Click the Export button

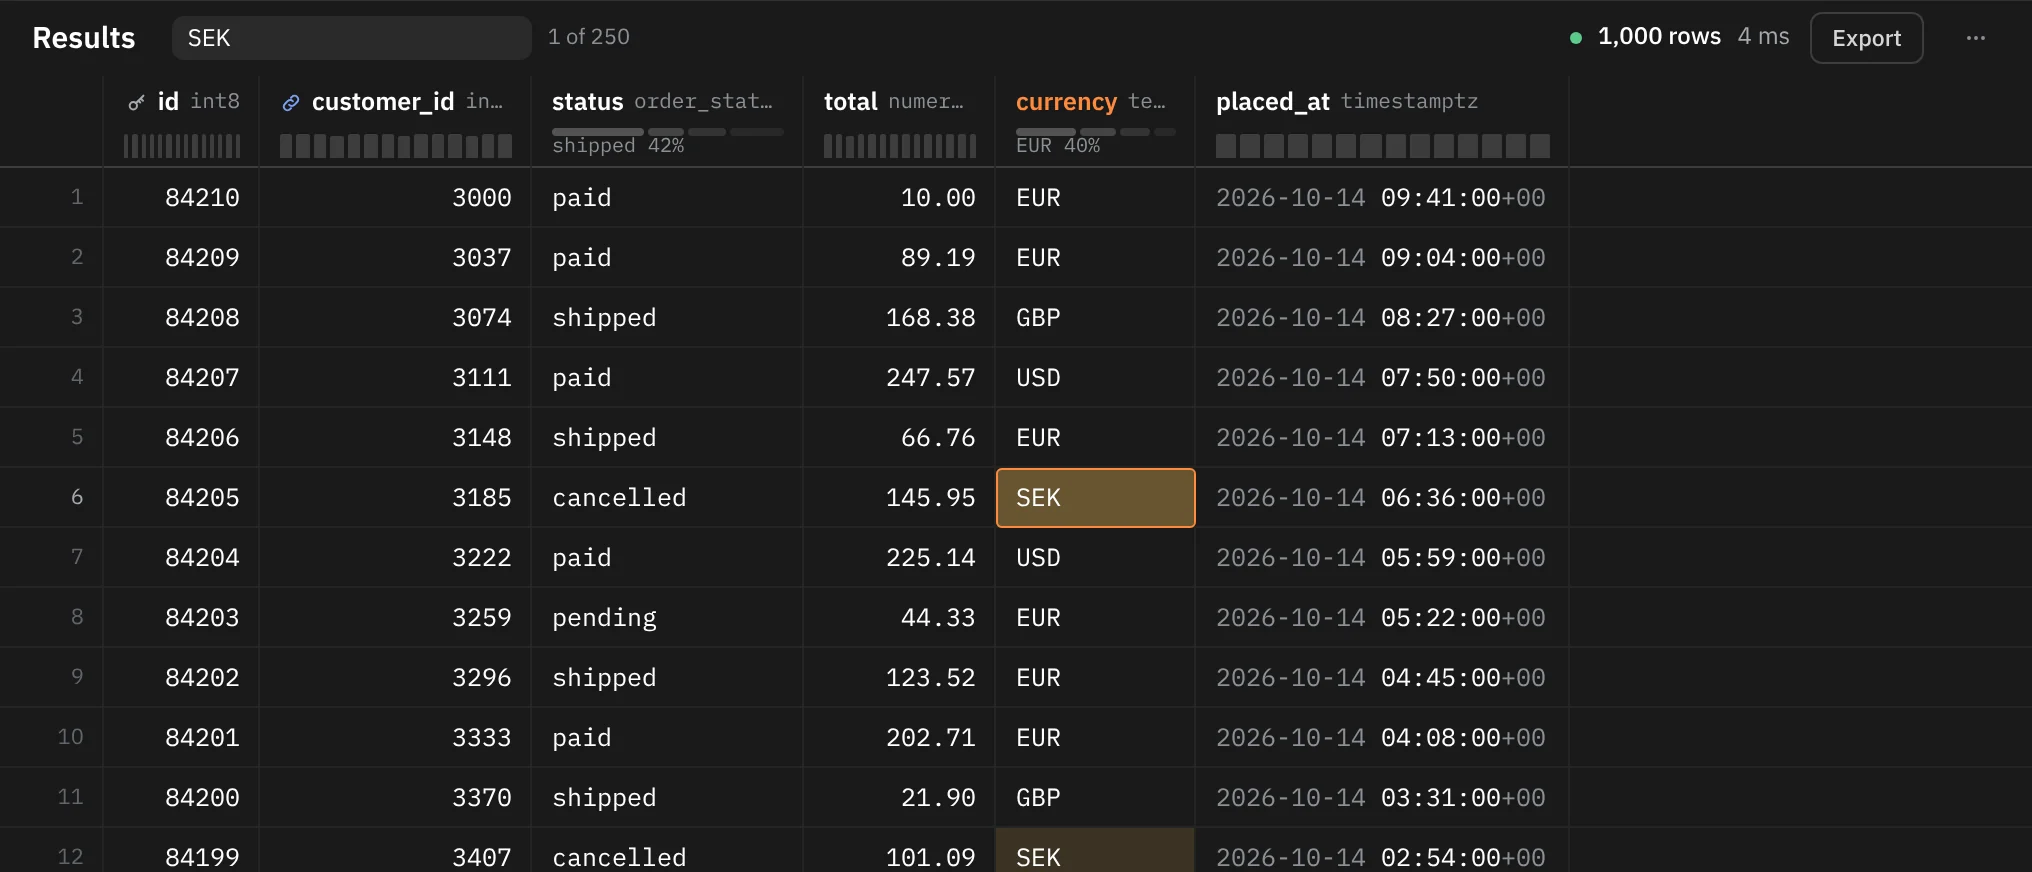1866,38
